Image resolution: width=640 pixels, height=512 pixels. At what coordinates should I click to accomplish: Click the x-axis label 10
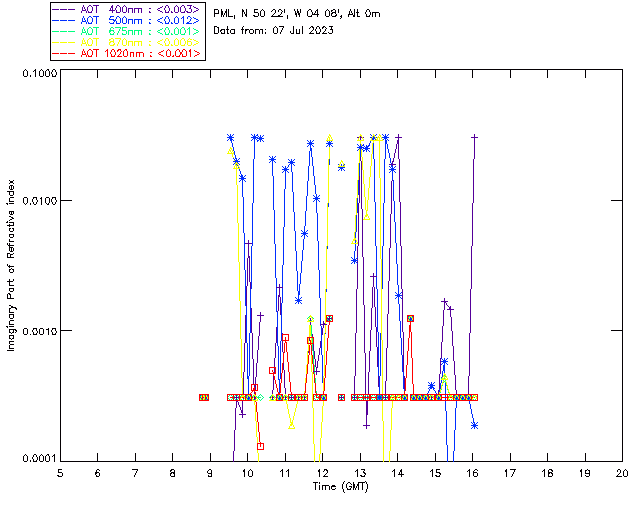click(247, 473)
